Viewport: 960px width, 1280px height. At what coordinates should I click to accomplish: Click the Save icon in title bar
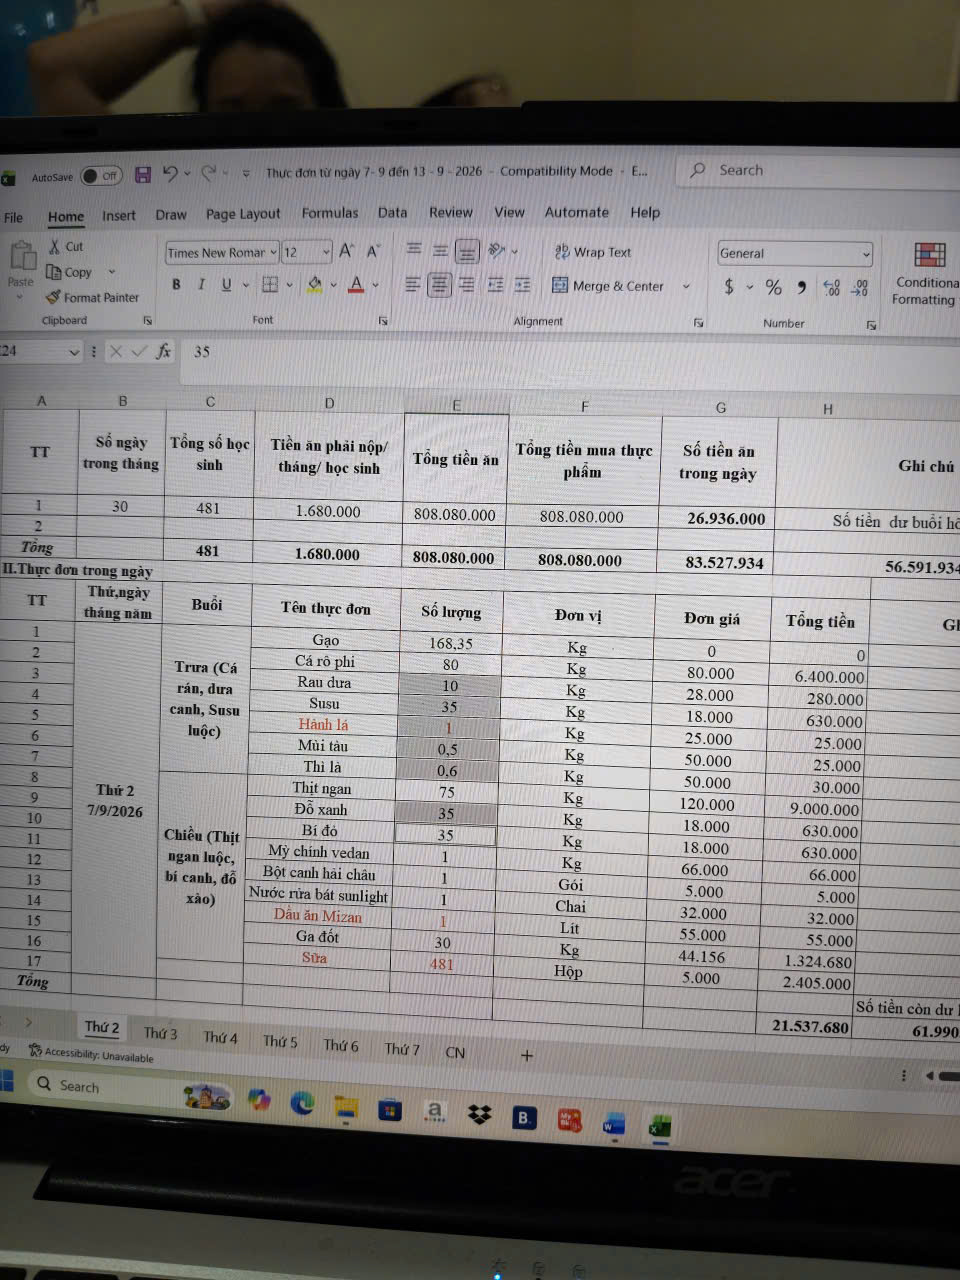[x=143, y=175]
